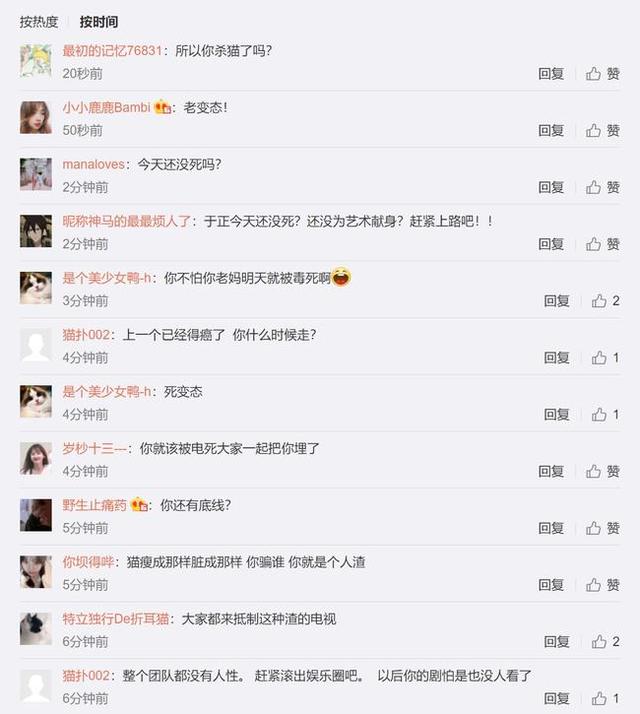Like 你坝得哔's comment
The width and height of the screenshot is (640, 714).
(602, 585)
